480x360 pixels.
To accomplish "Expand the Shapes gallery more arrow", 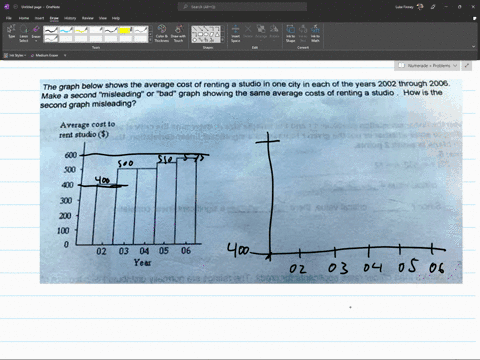I will pyautogui.click(x=222, y=40).
